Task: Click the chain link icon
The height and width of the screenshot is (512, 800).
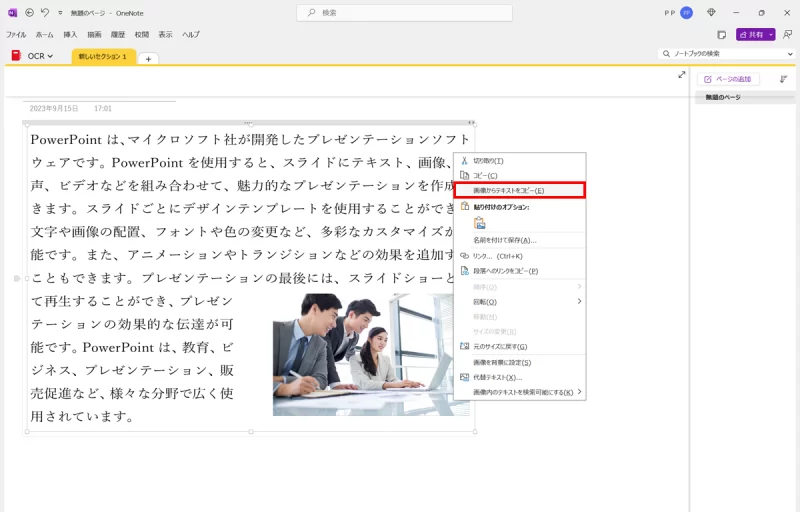Action: 464,256
